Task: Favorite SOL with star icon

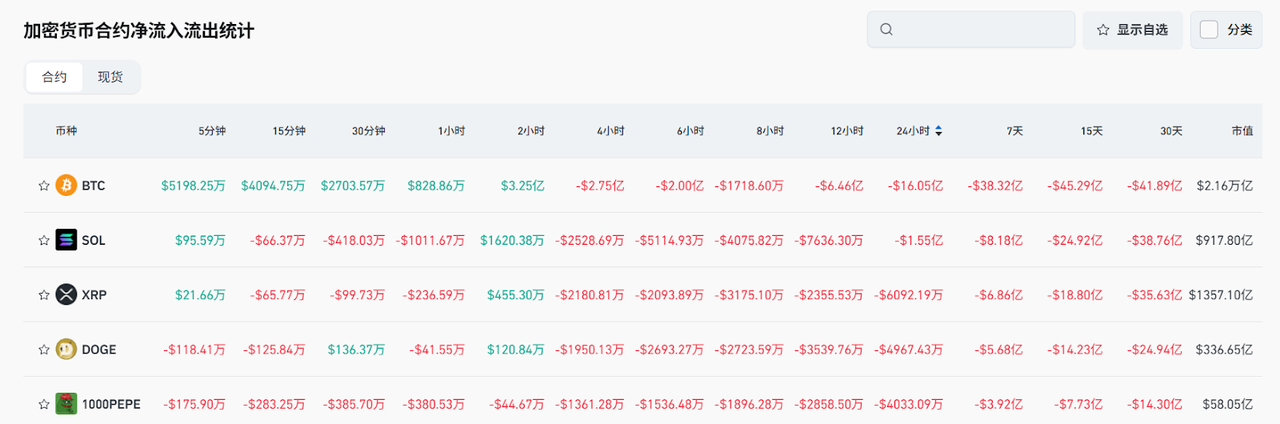Action: [44, 241]
